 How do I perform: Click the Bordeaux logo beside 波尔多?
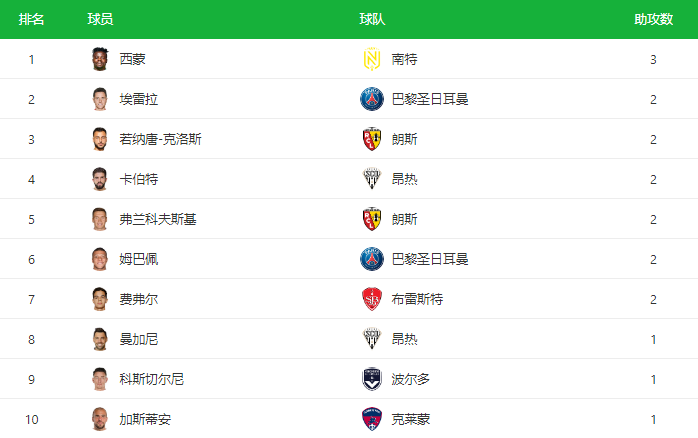click(x=372, y=379)
